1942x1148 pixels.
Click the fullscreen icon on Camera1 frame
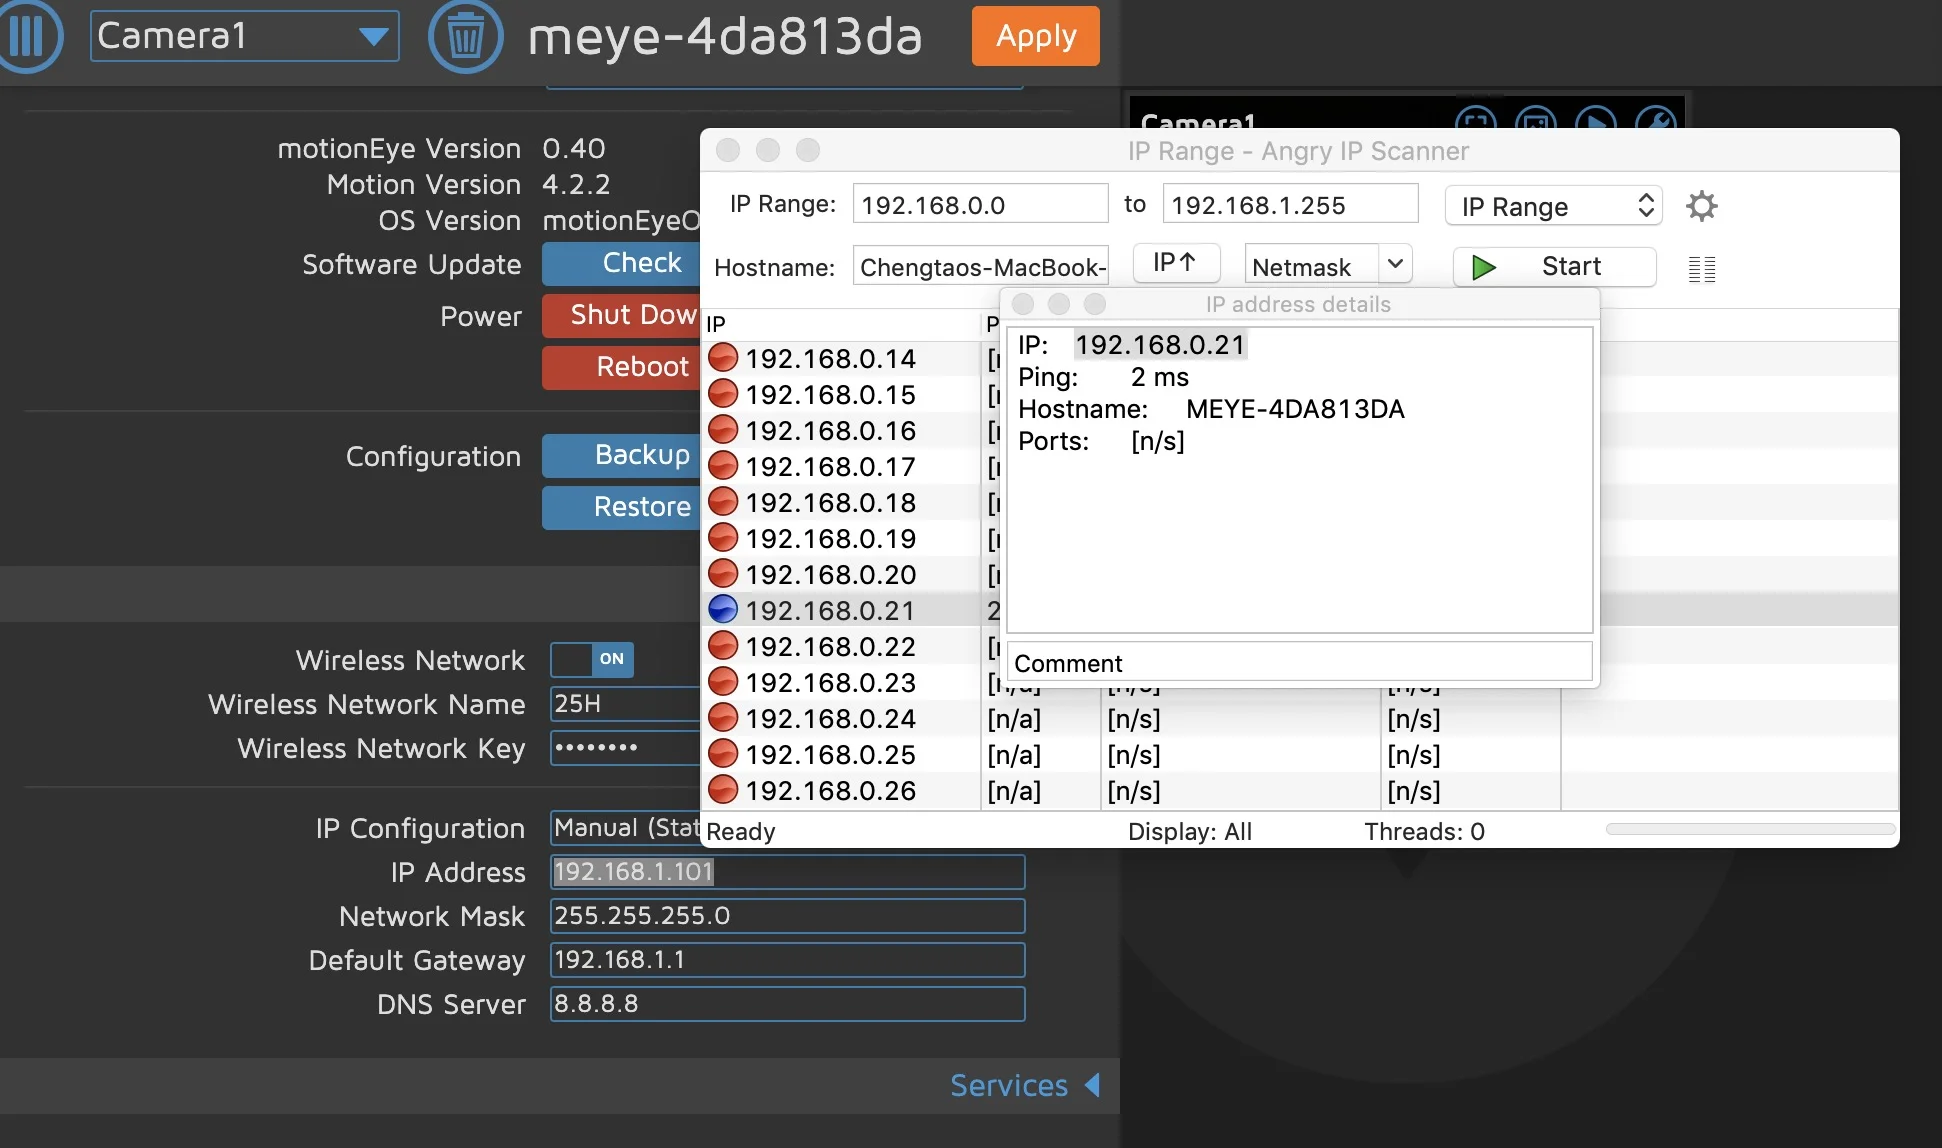(1476, 118)
